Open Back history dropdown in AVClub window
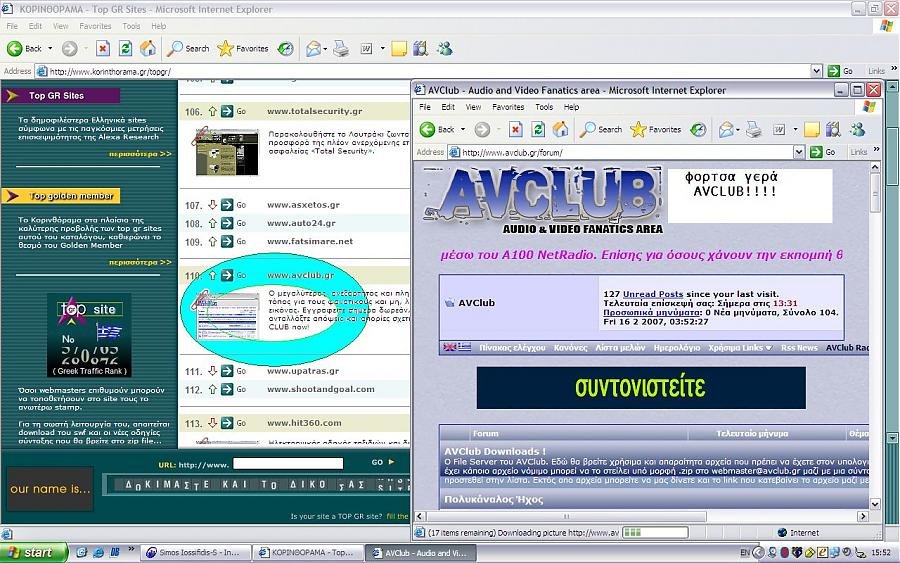The height and width of the screenshot is (563, 900). click(463, 130)
